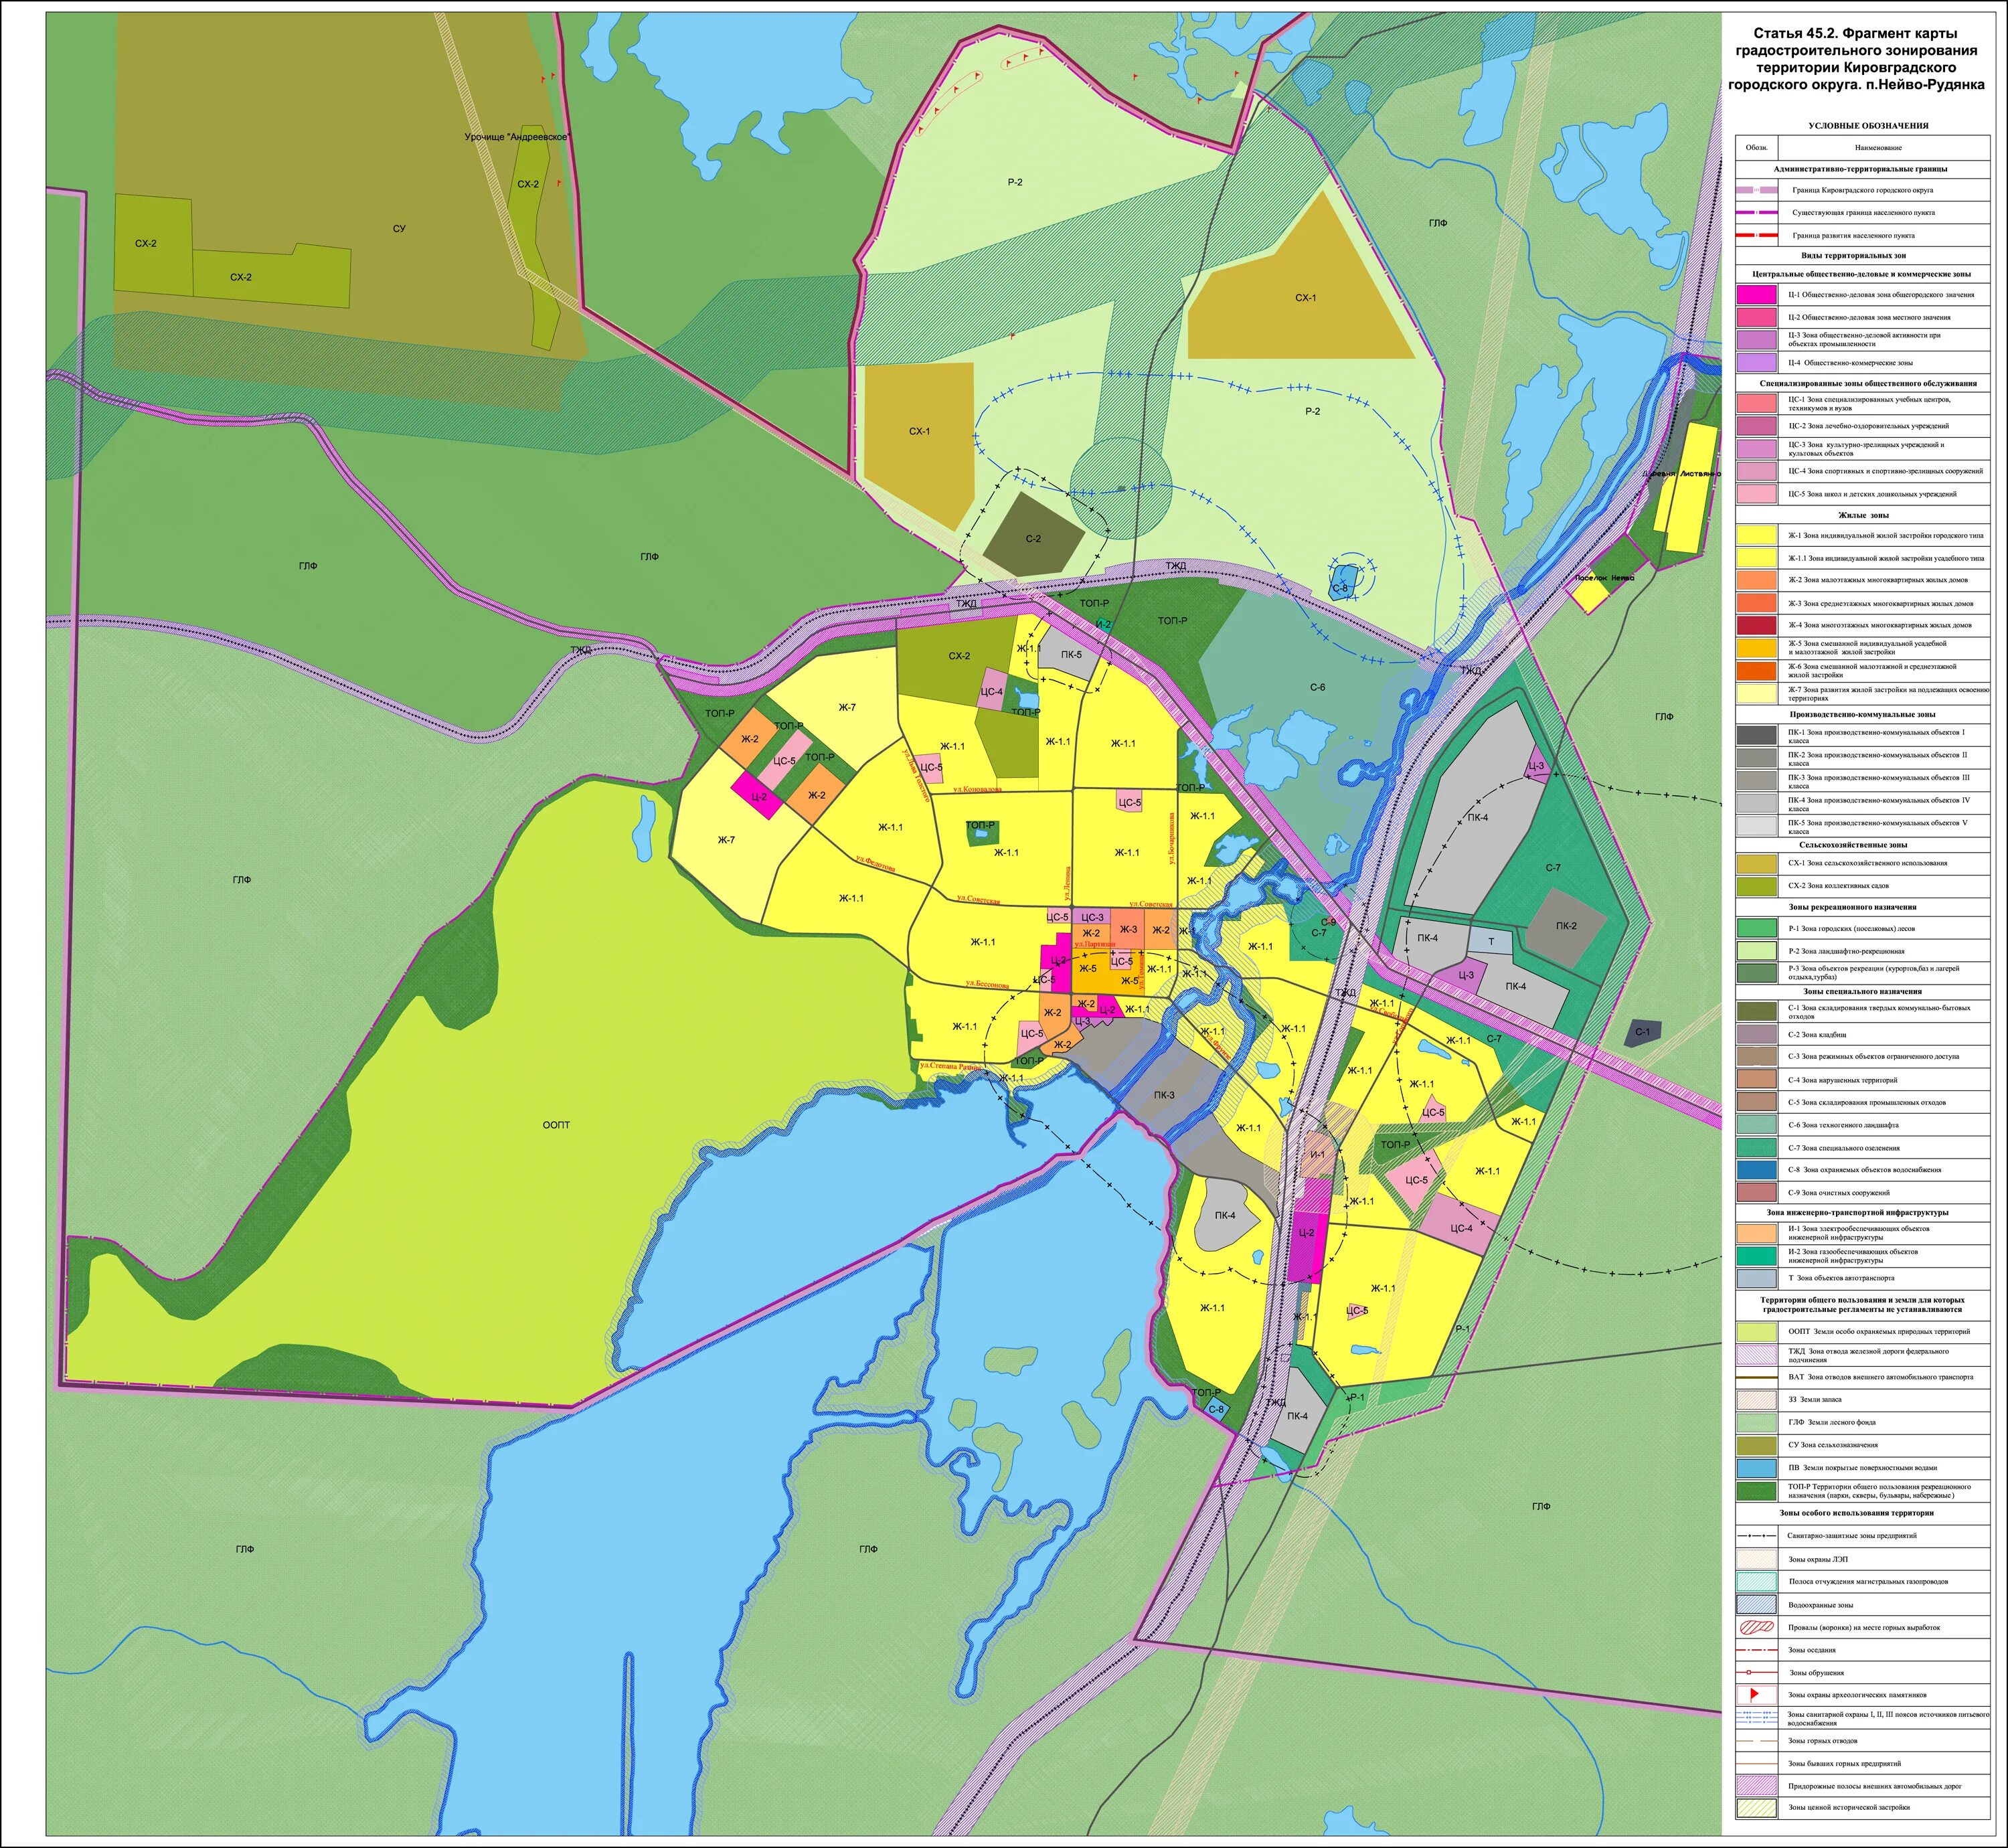Click the СУ agricultural zone label on map
This screenshot has height=1848, width=2008.
pyautogui.click(x=399, y=229)
